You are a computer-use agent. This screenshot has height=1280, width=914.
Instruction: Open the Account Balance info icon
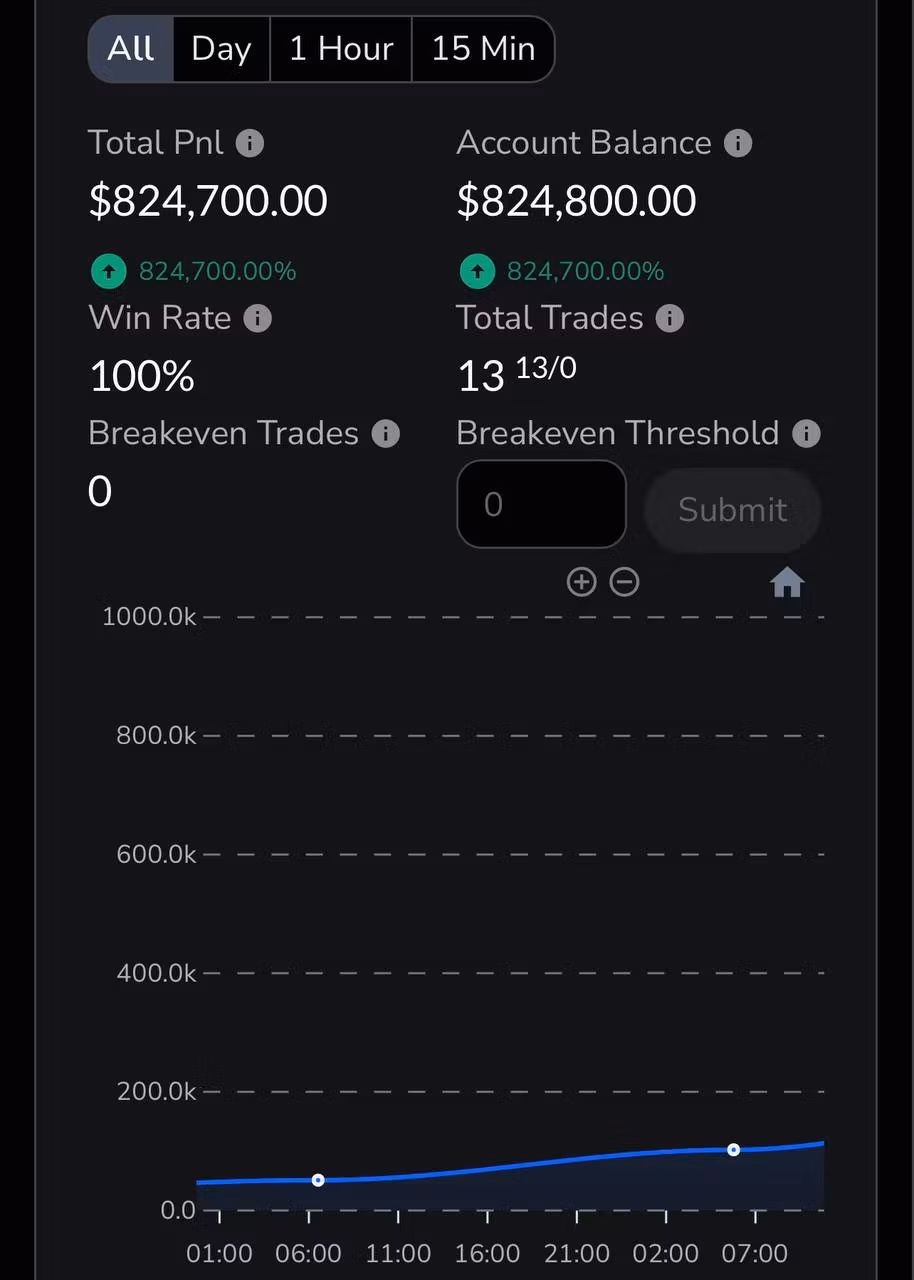pos(738,144)
